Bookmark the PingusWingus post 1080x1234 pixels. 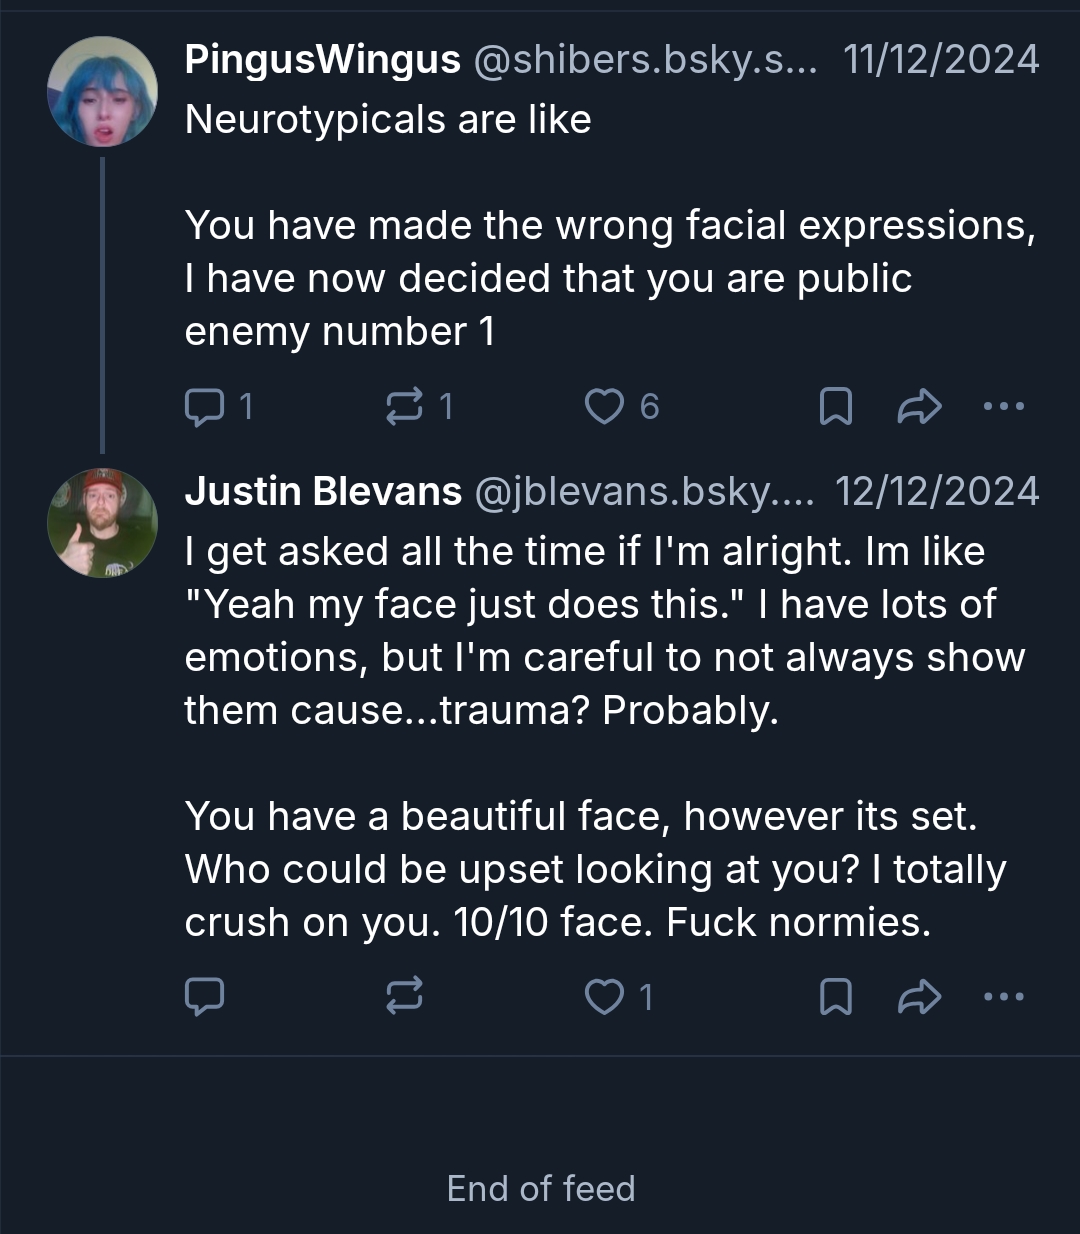(x=836, y=406)
